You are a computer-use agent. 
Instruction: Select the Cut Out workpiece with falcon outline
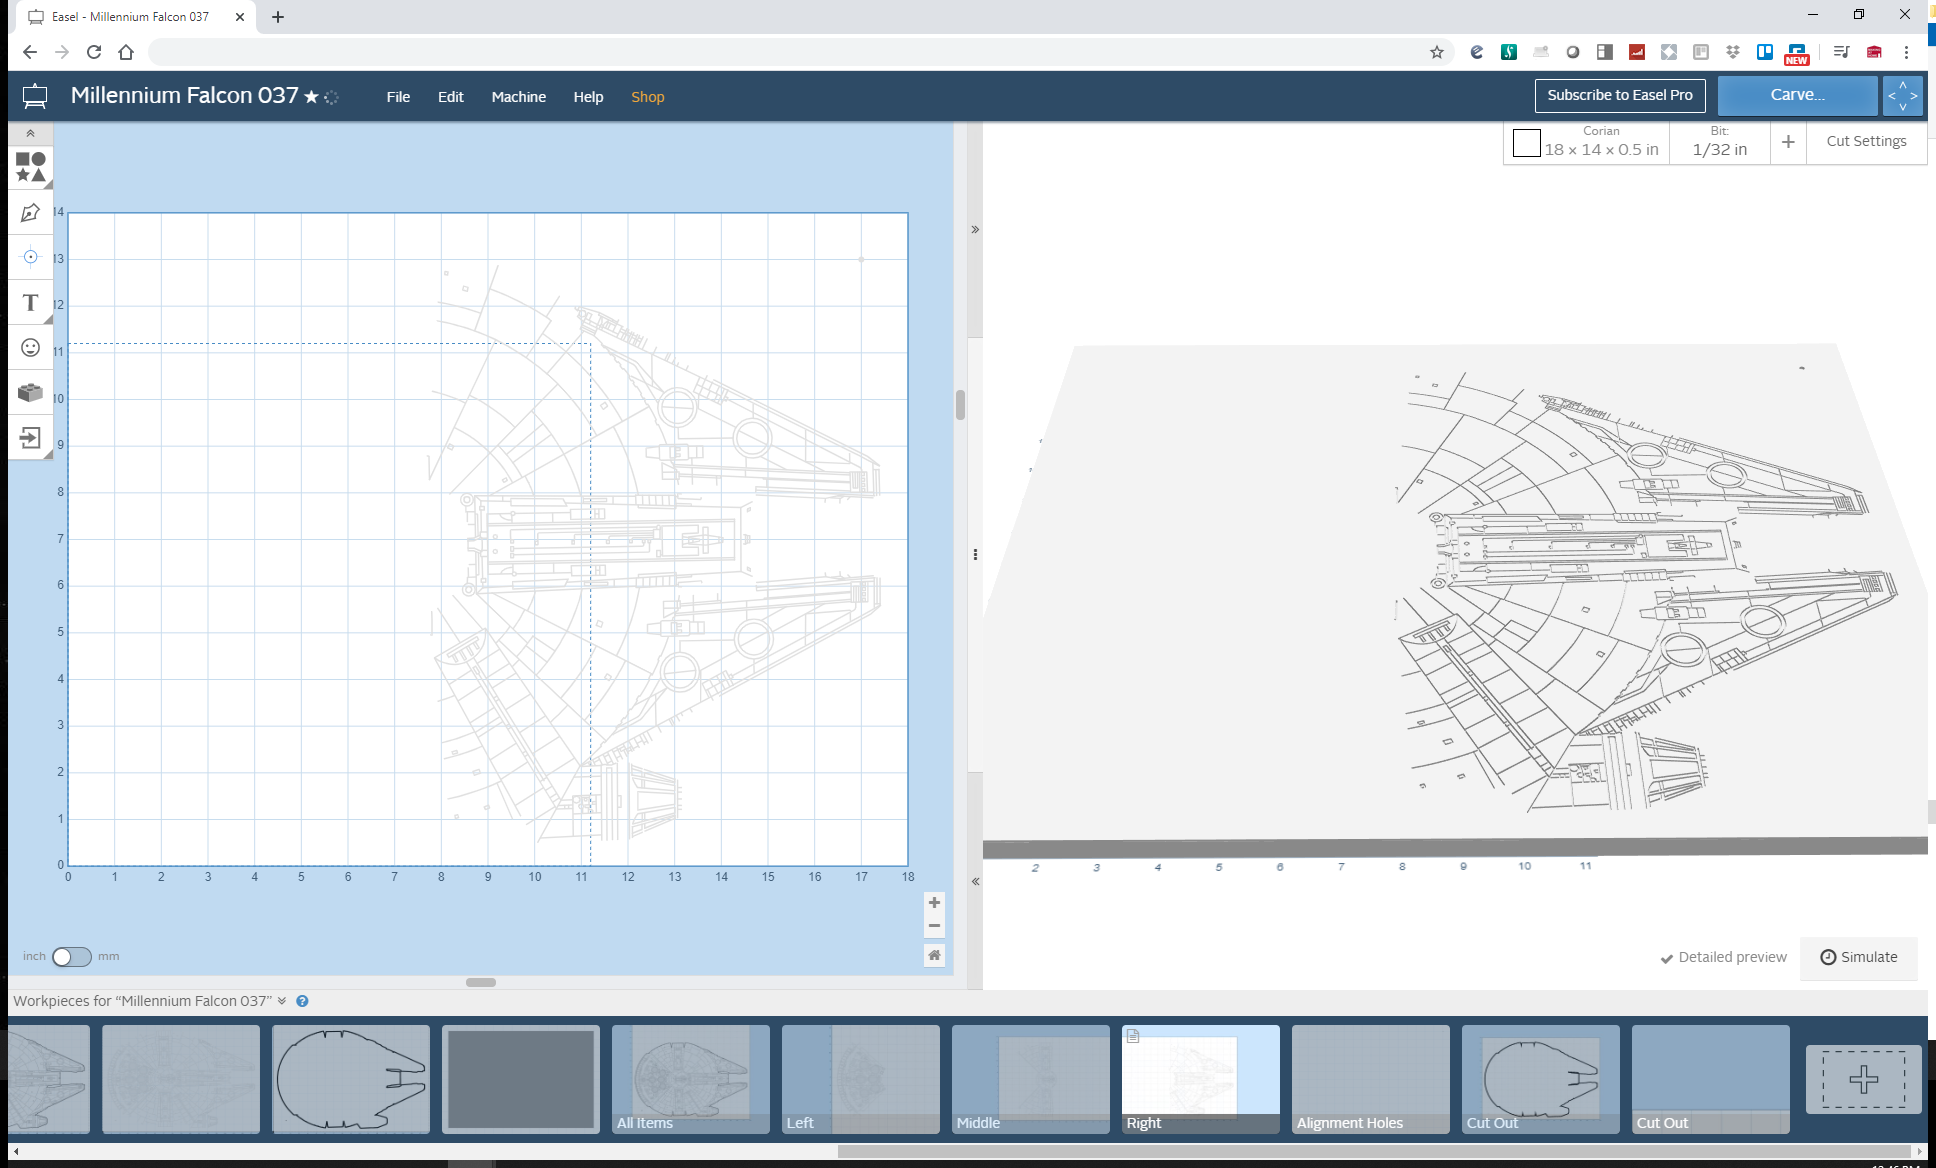pyautogui.click(x=1541, y=1079)
